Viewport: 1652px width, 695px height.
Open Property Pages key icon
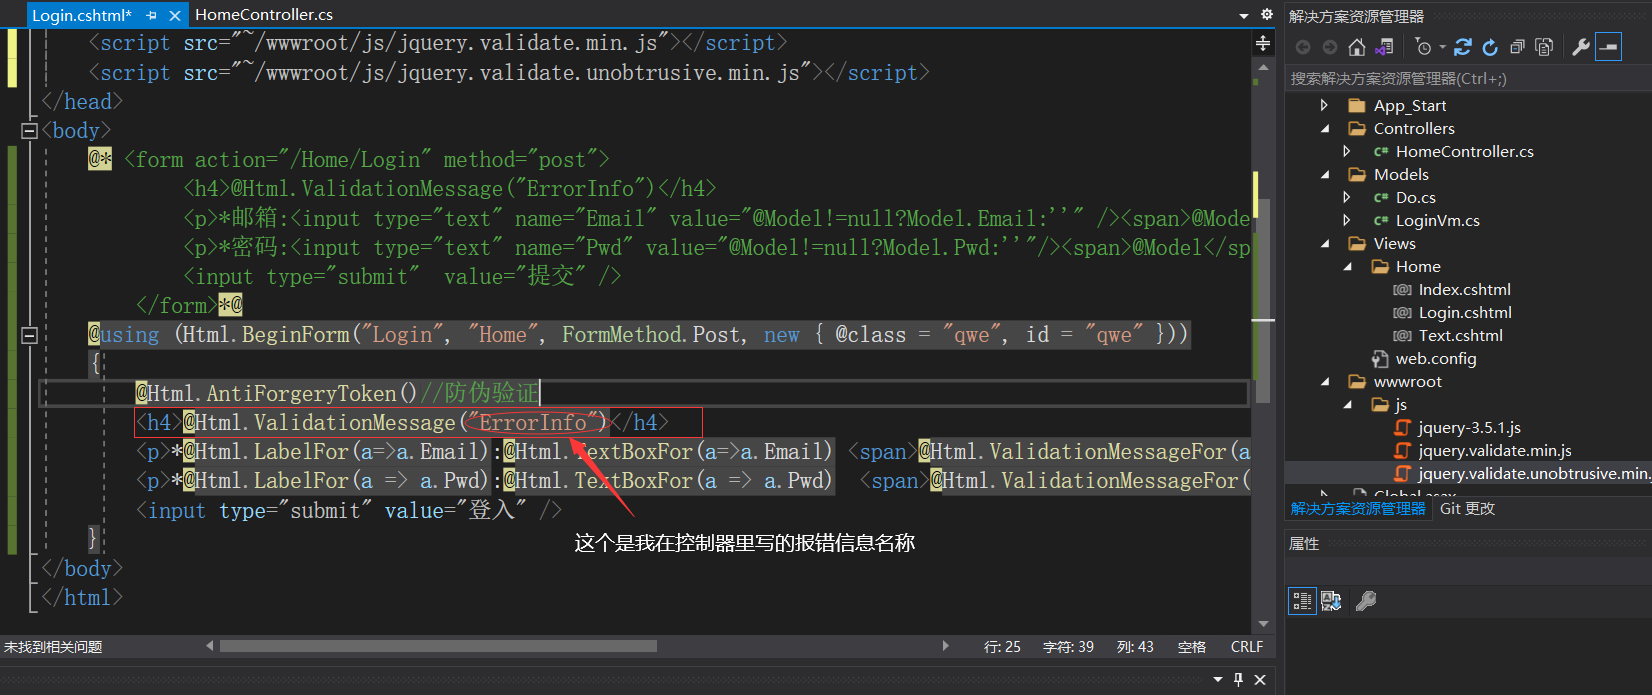(1365, 601)
